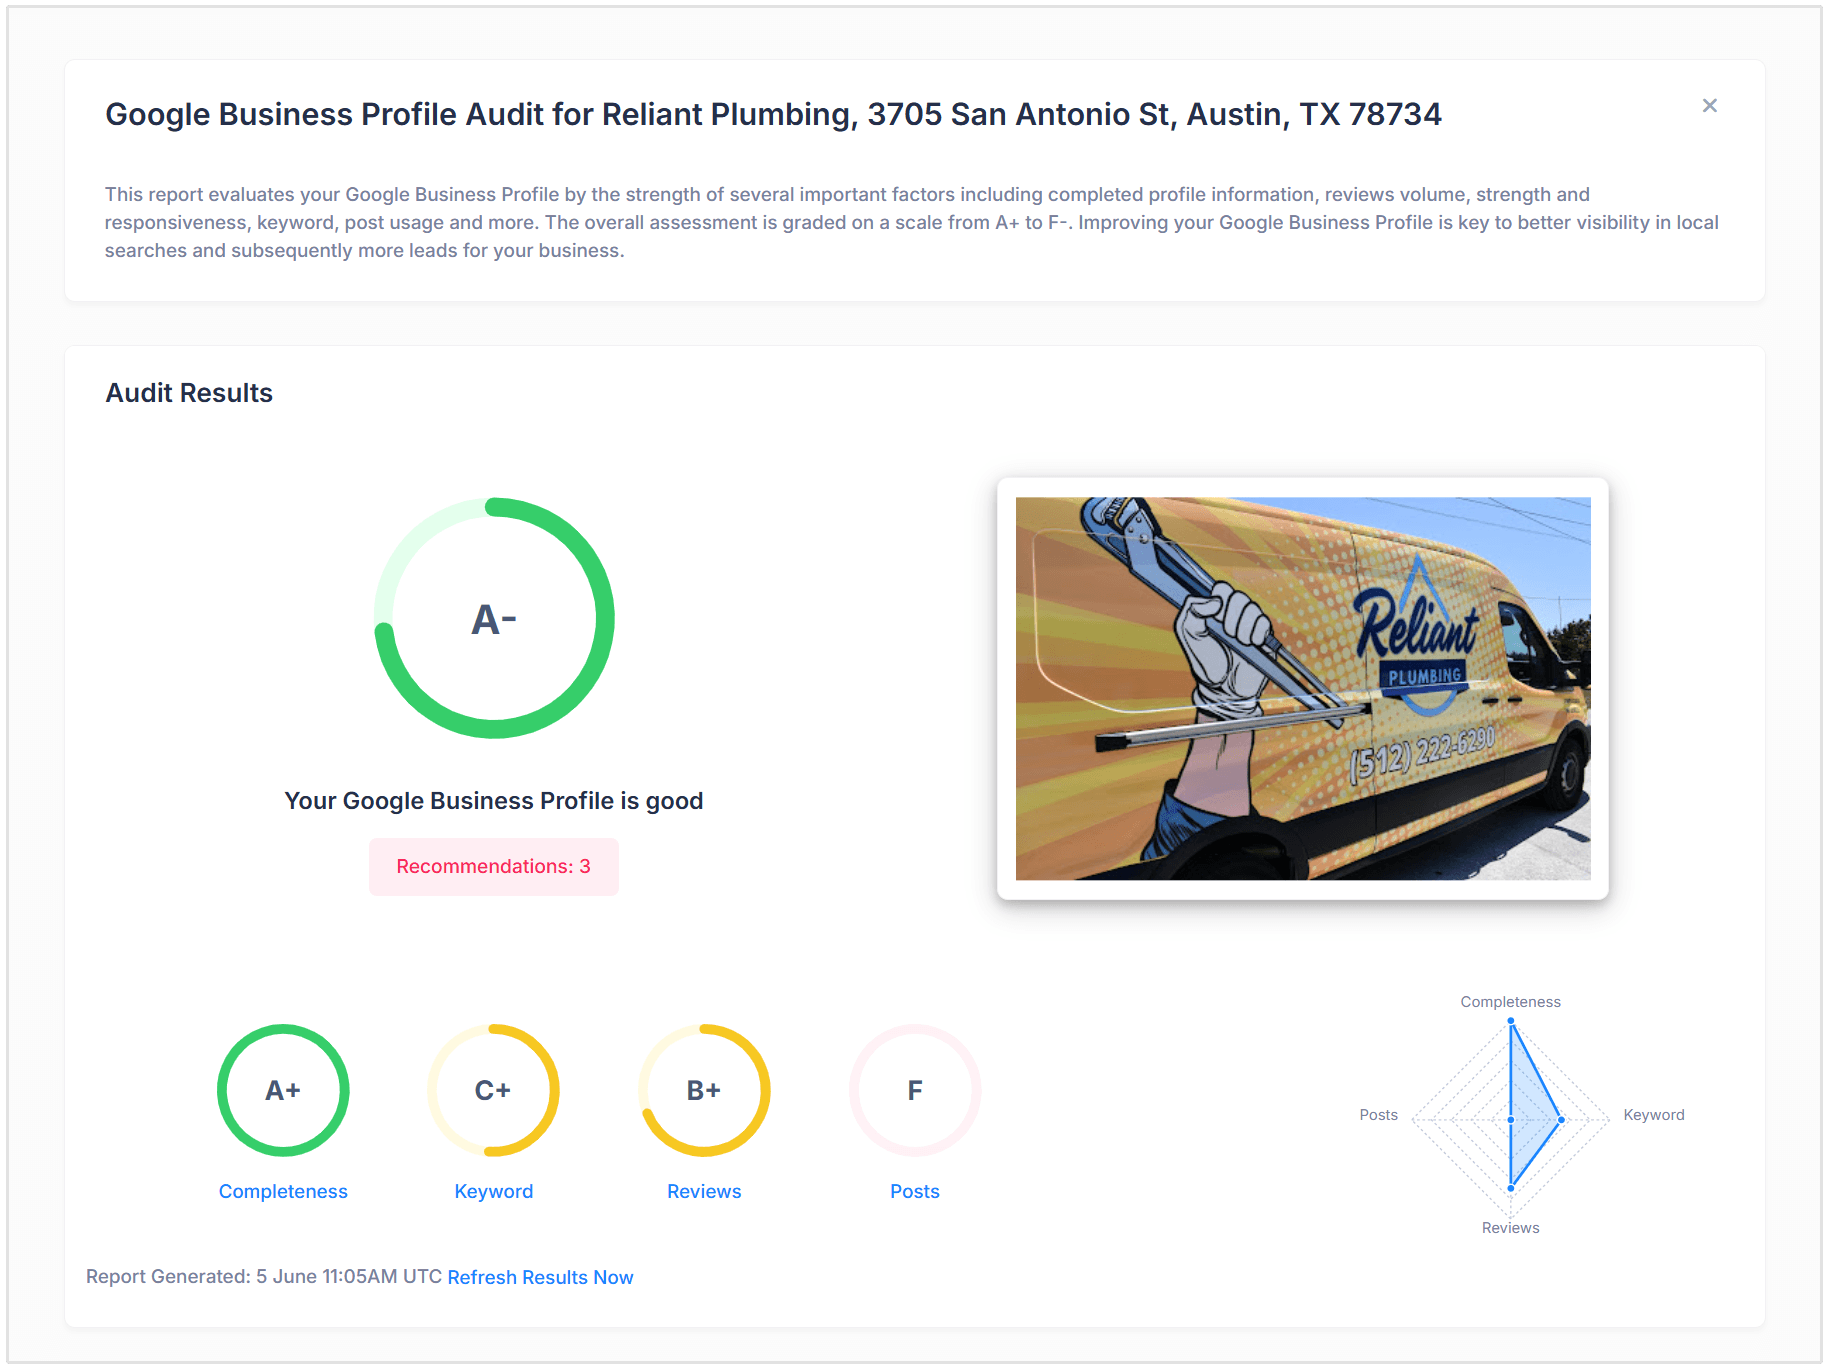
Task: Click the Completeness label on radar chart
Action: [1510, 1002]
